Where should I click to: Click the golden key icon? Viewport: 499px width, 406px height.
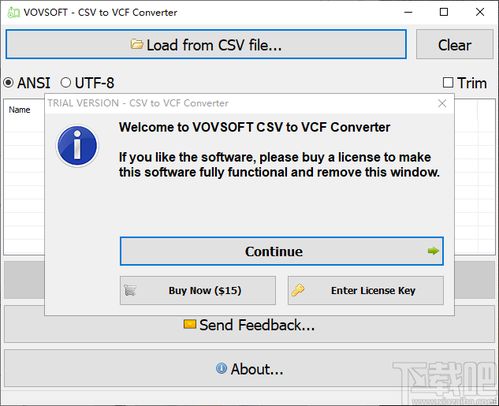(x=297, y=290)
